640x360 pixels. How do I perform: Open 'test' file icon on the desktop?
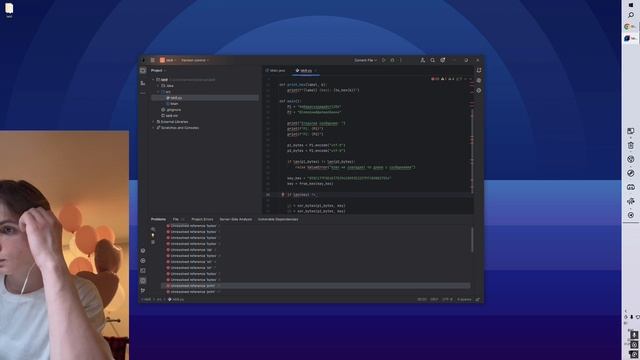click(x=9, y=10)
